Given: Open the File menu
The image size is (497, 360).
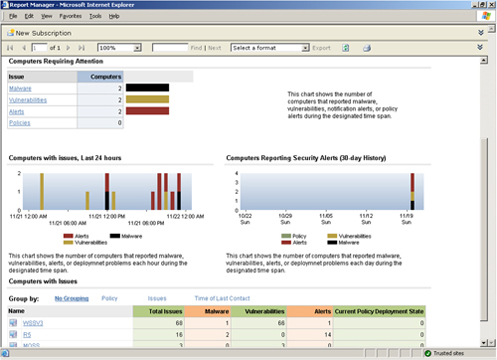Looking at the screenshot, I should (x=13, y=16).
